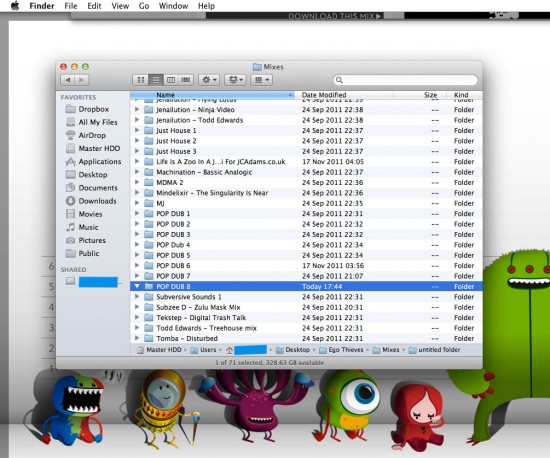Screen dimensions: 550x458
Task: Collapse the POP DUB 8 folder
Action: coord(137,286)
